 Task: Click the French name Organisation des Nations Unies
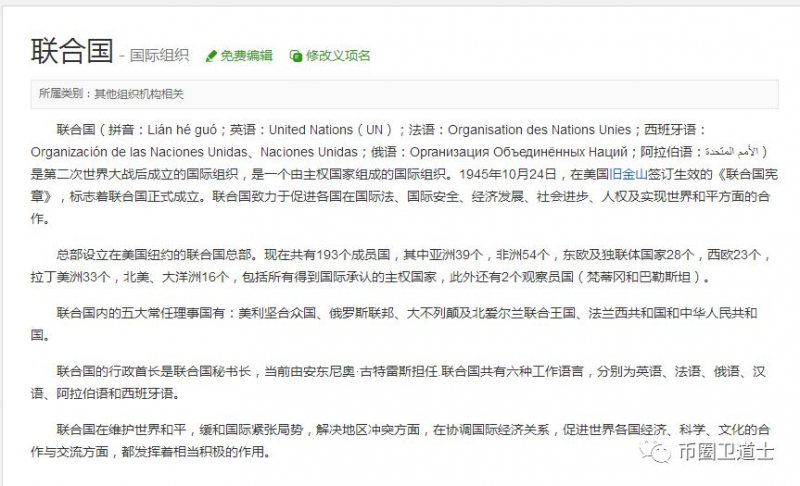coord(539,130)
